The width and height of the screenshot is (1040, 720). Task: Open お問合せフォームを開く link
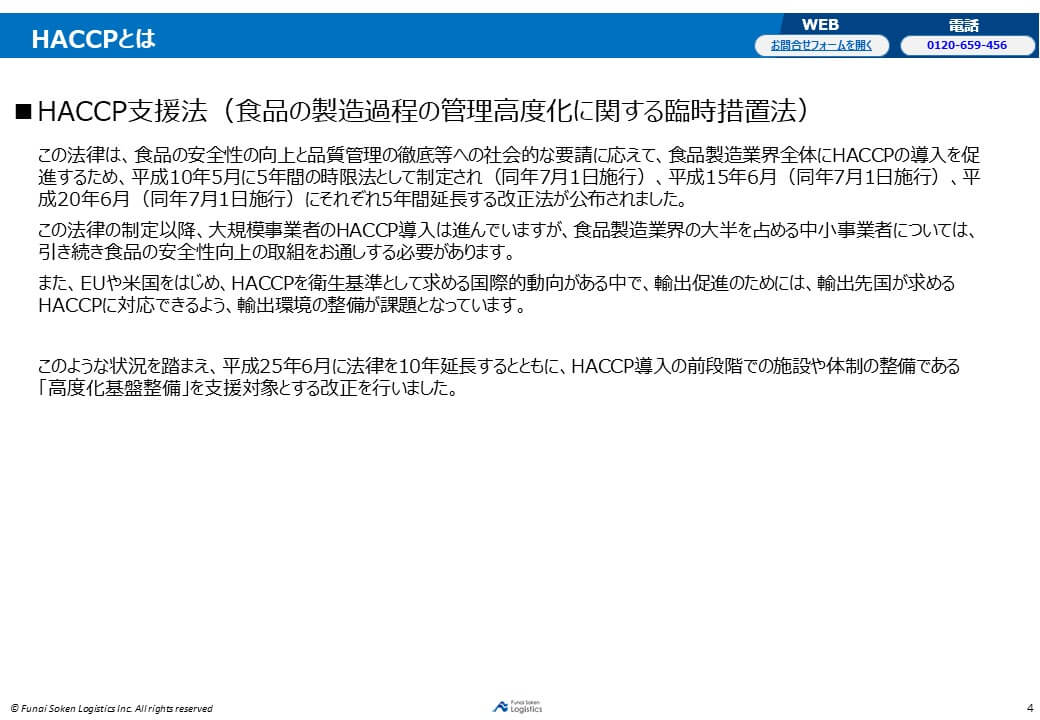823,44
